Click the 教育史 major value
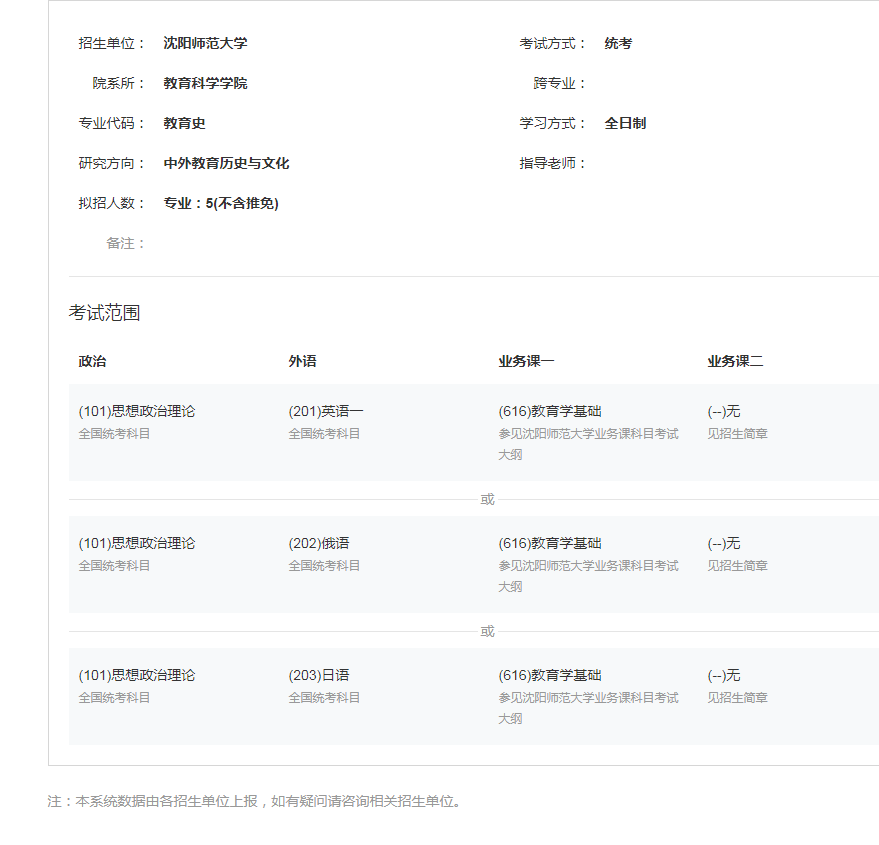This screenshot has height=845, width=879. tap(184, 123)
